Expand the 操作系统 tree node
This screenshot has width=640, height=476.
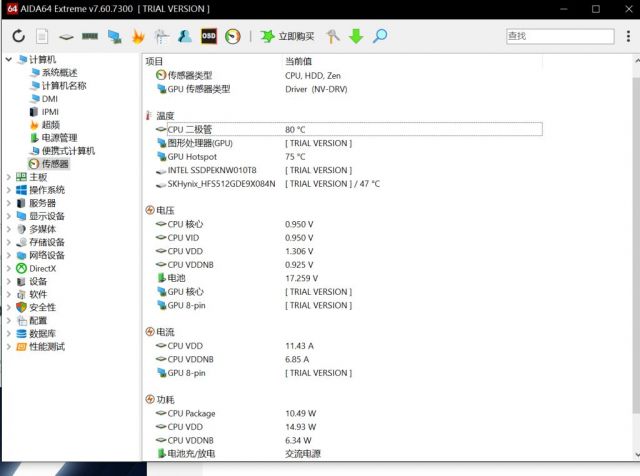pyautogui.click(x=9, y=190)
